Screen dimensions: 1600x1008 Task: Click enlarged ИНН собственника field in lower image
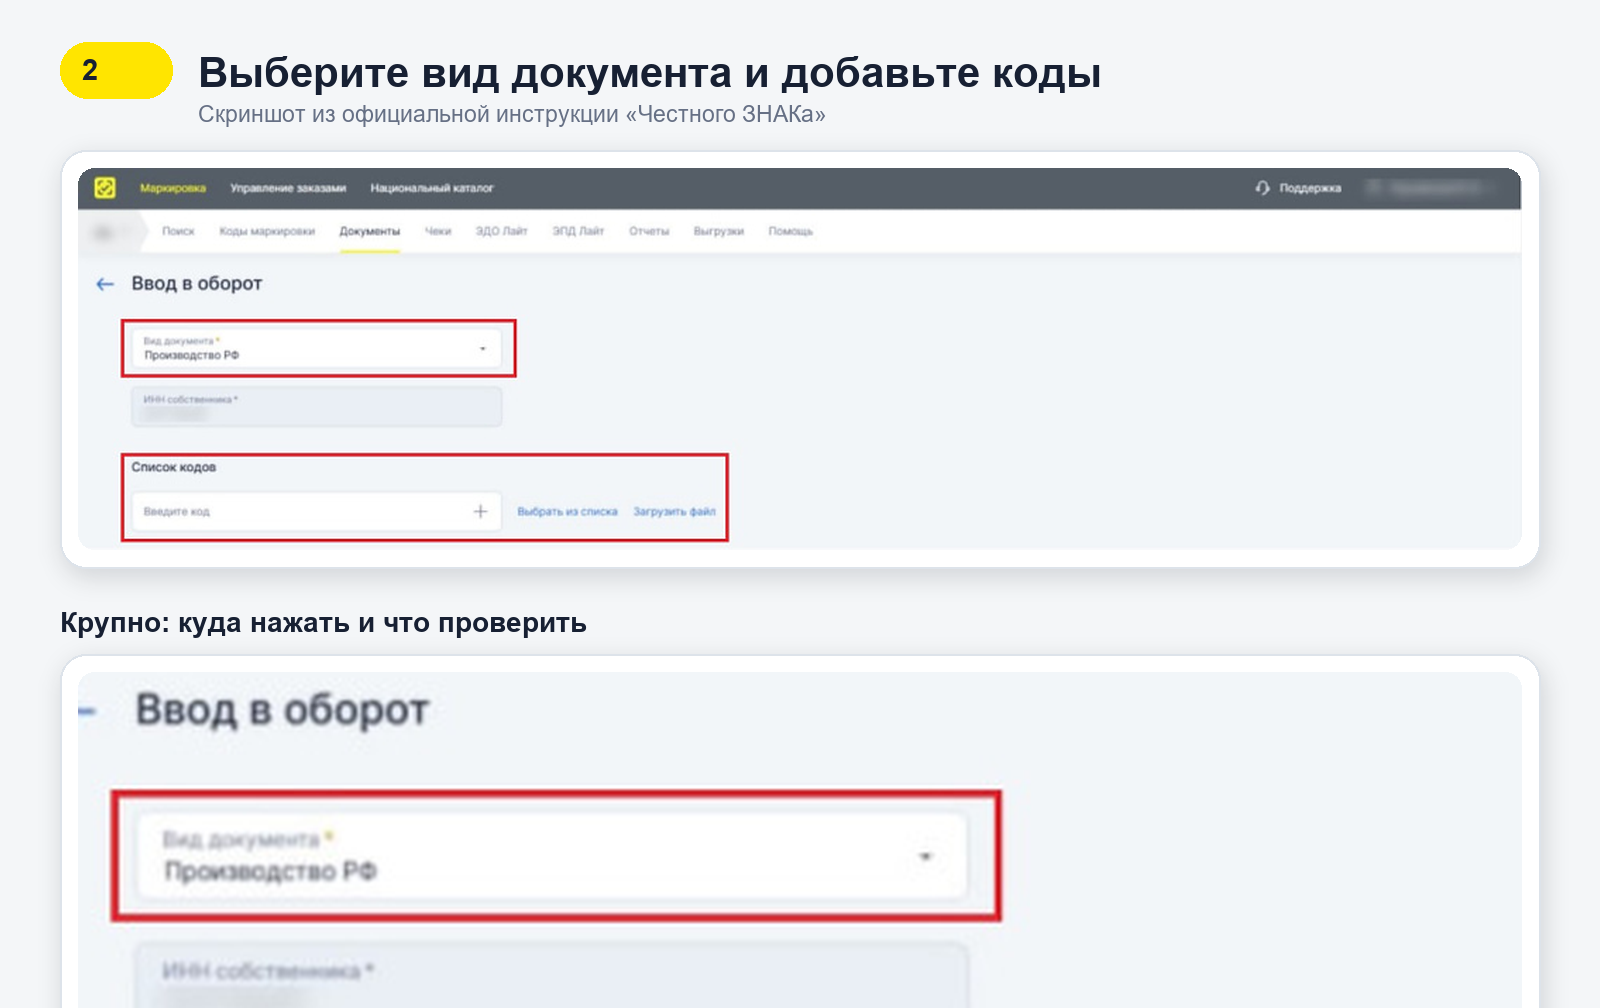click(552, 976)
